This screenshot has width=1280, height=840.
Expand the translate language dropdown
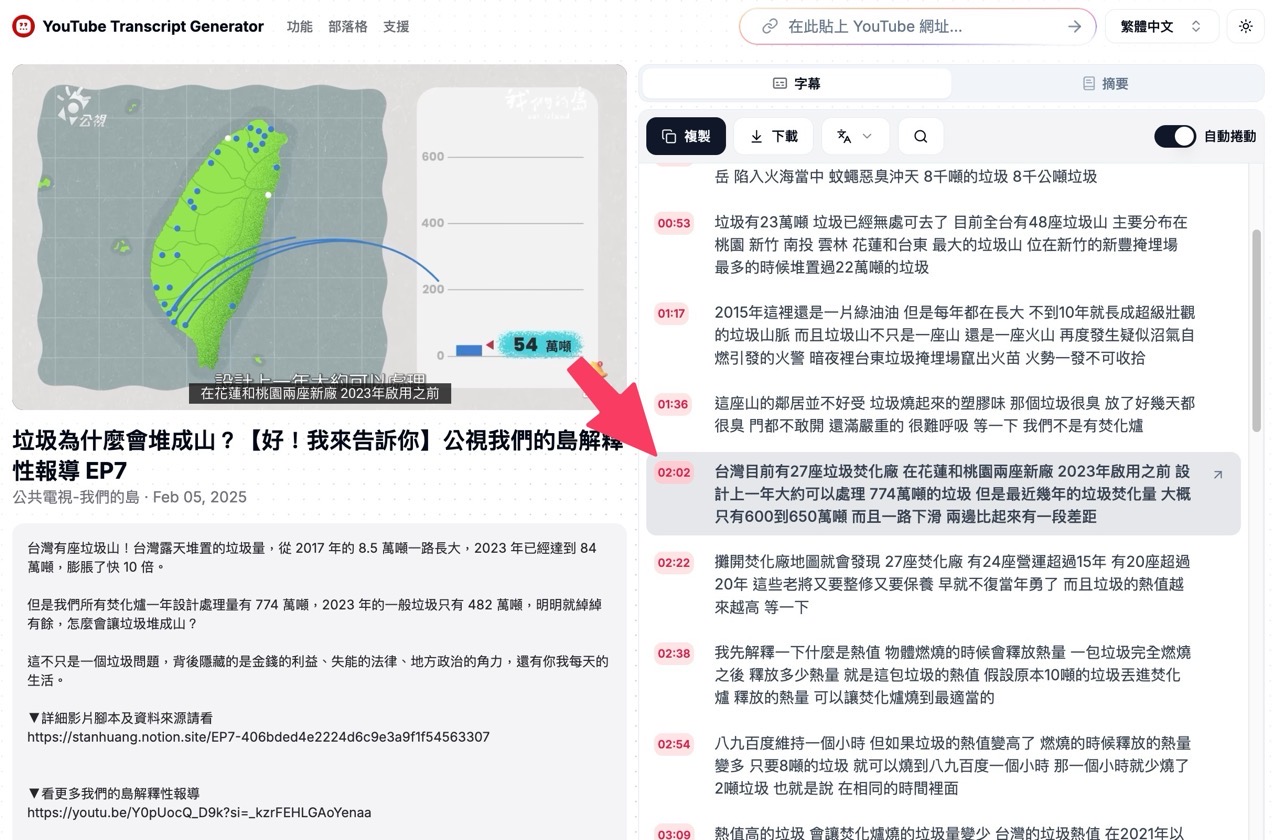(x=855, y=136)
